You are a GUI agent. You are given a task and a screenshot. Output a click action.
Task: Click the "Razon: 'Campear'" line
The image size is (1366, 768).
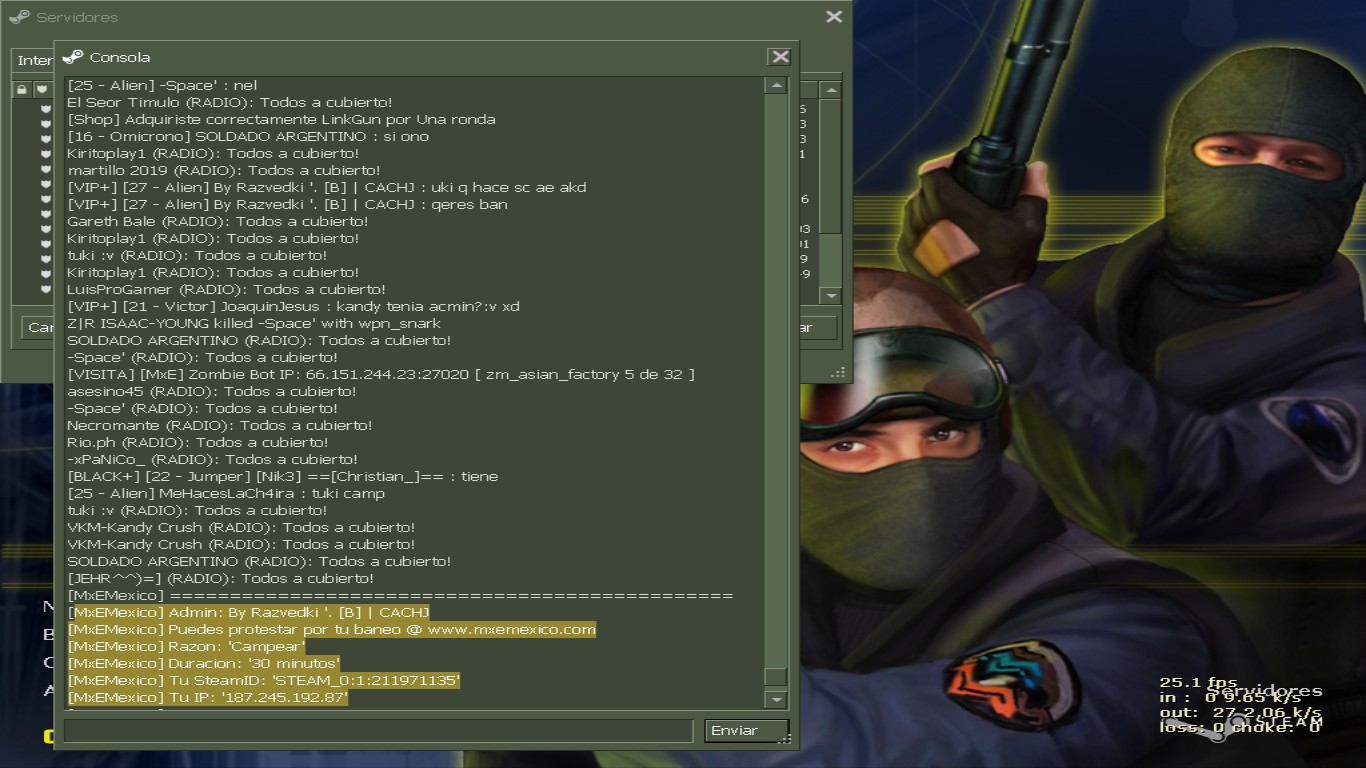(x=186, y=646)
